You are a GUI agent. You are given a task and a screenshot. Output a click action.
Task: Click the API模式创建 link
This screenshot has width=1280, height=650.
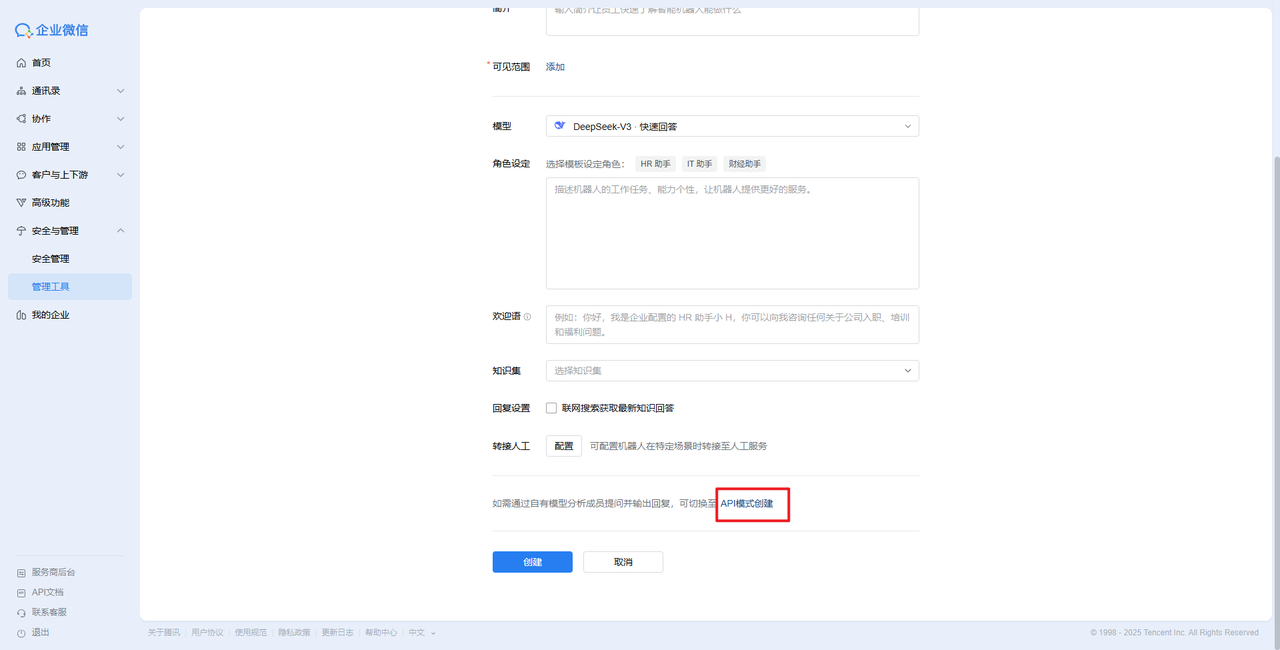[747, 503]
